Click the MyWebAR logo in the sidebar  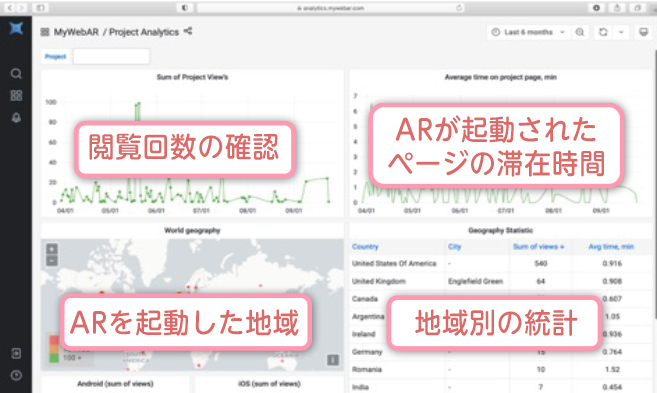click(16, 28)
